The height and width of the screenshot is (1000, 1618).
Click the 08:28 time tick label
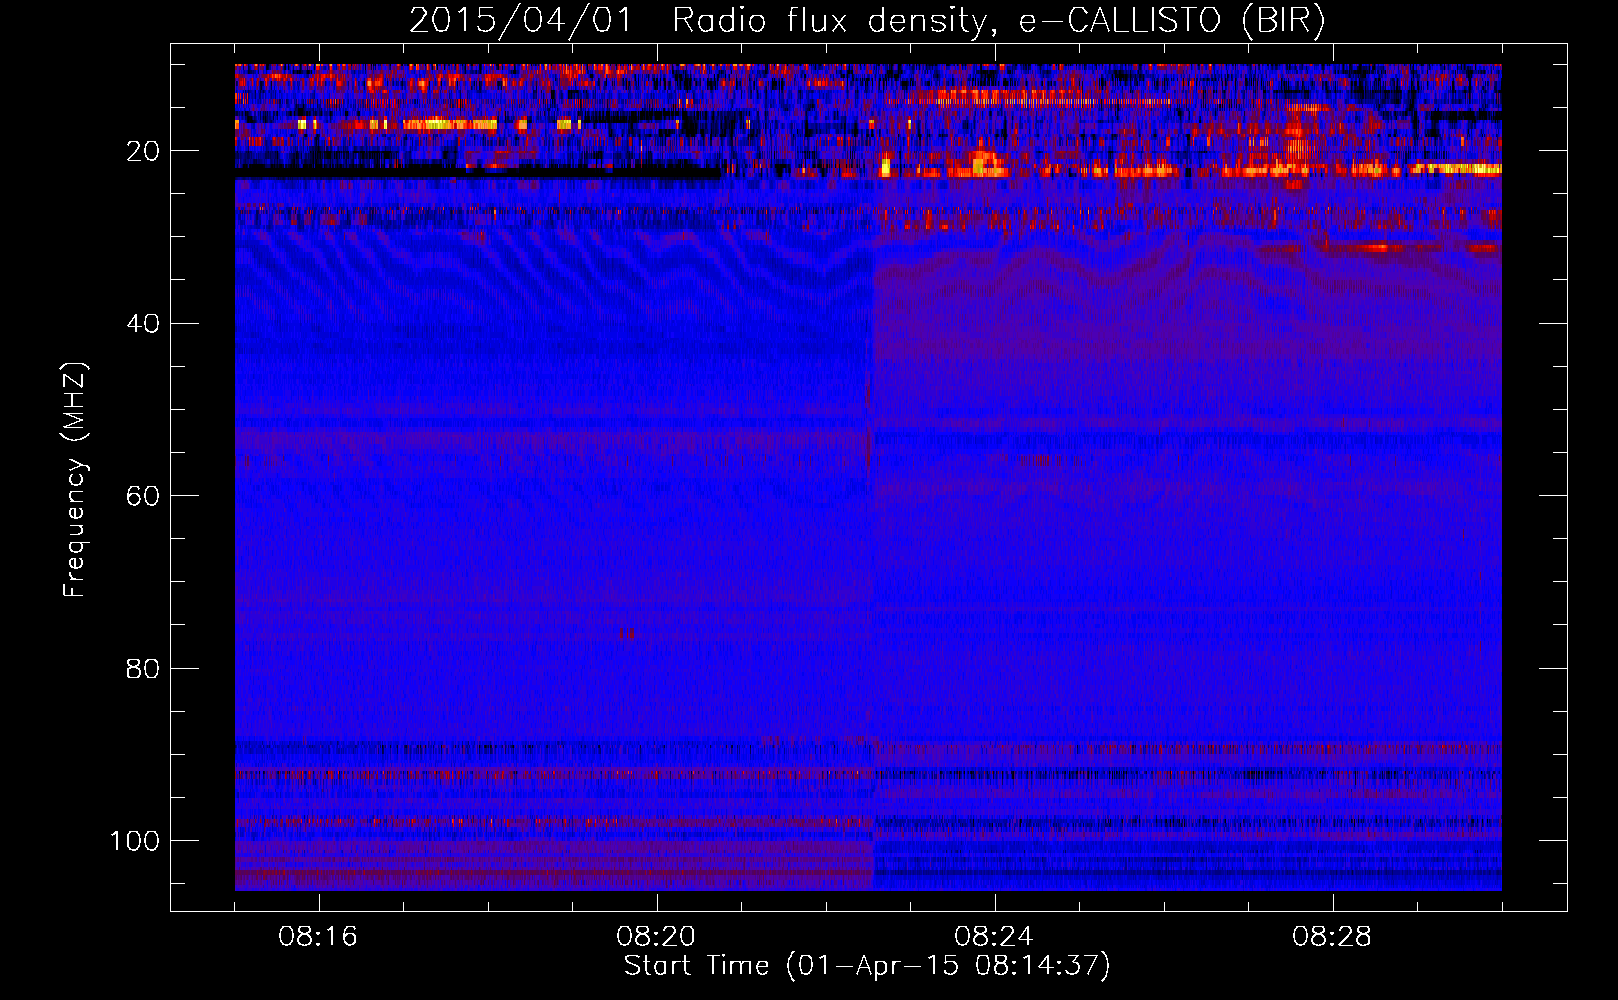click(x=1332, y=937)
